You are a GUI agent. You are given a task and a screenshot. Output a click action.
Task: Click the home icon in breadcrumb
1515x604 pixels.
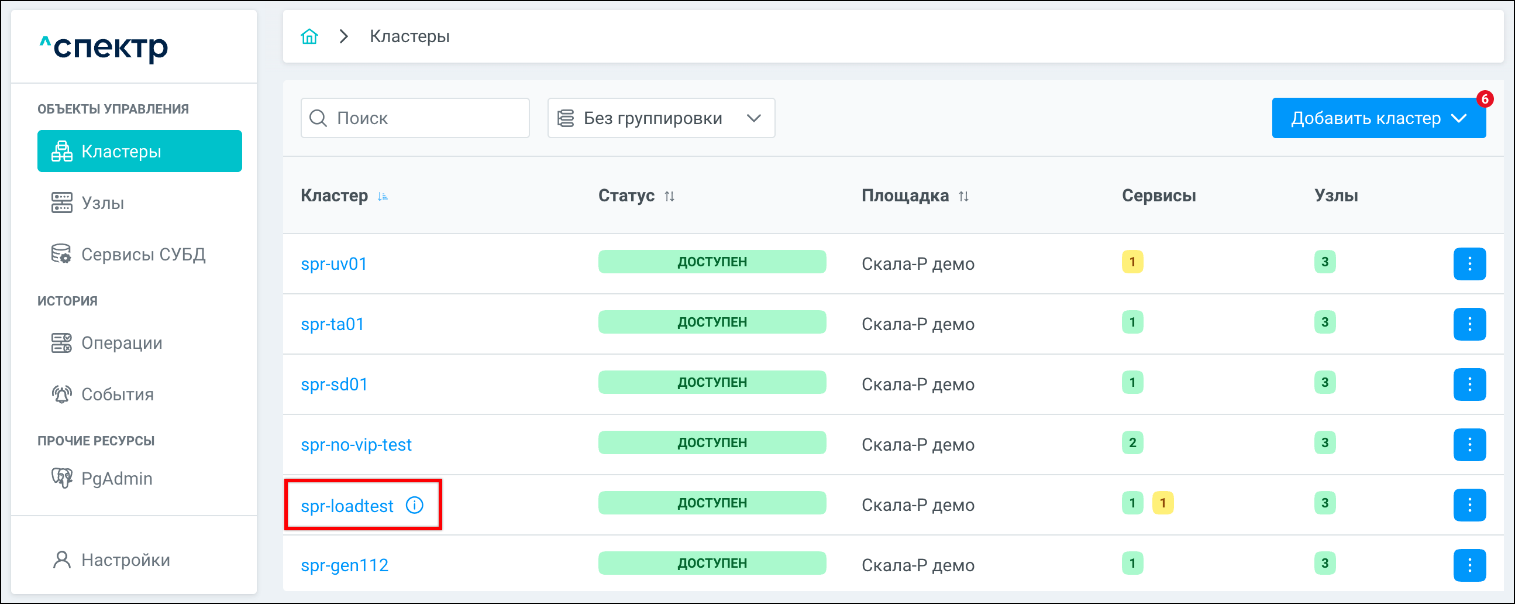coord(310,36)
